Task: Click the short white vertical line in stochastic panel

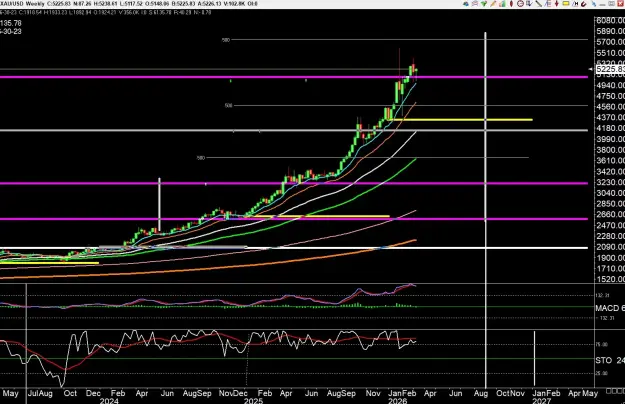Action: (535, 358)
